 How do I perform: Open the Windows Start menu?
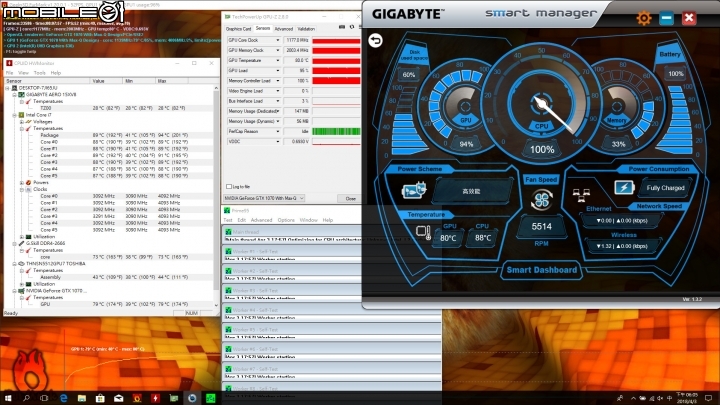click(x=8, y=398)
